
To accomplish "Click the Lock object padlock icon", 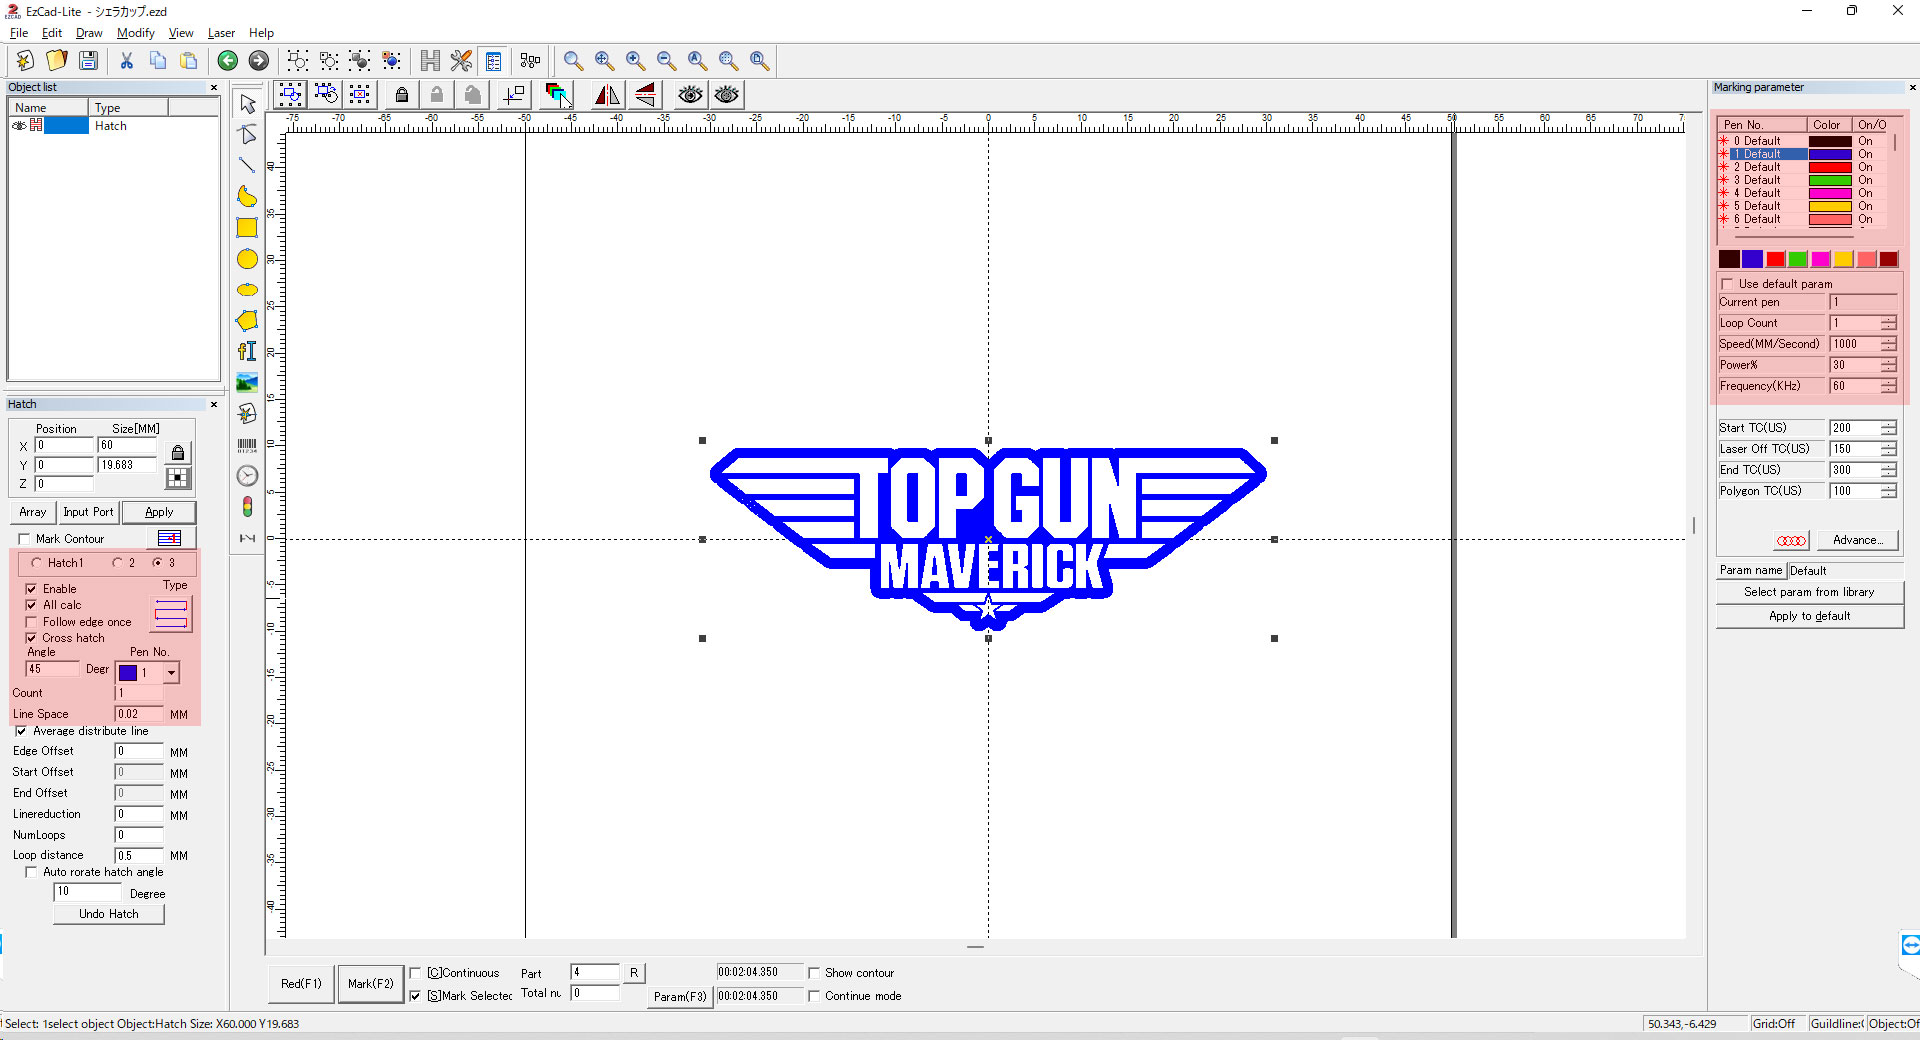I will click(402, 95).
